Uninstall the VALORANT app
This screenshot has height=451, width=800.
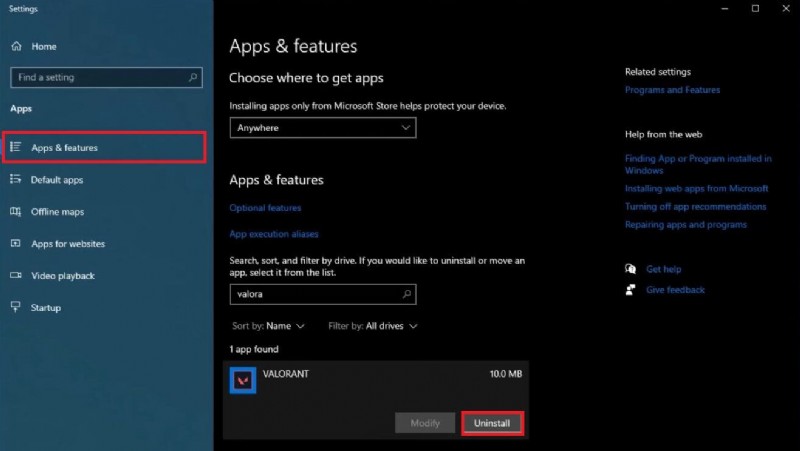492,423
